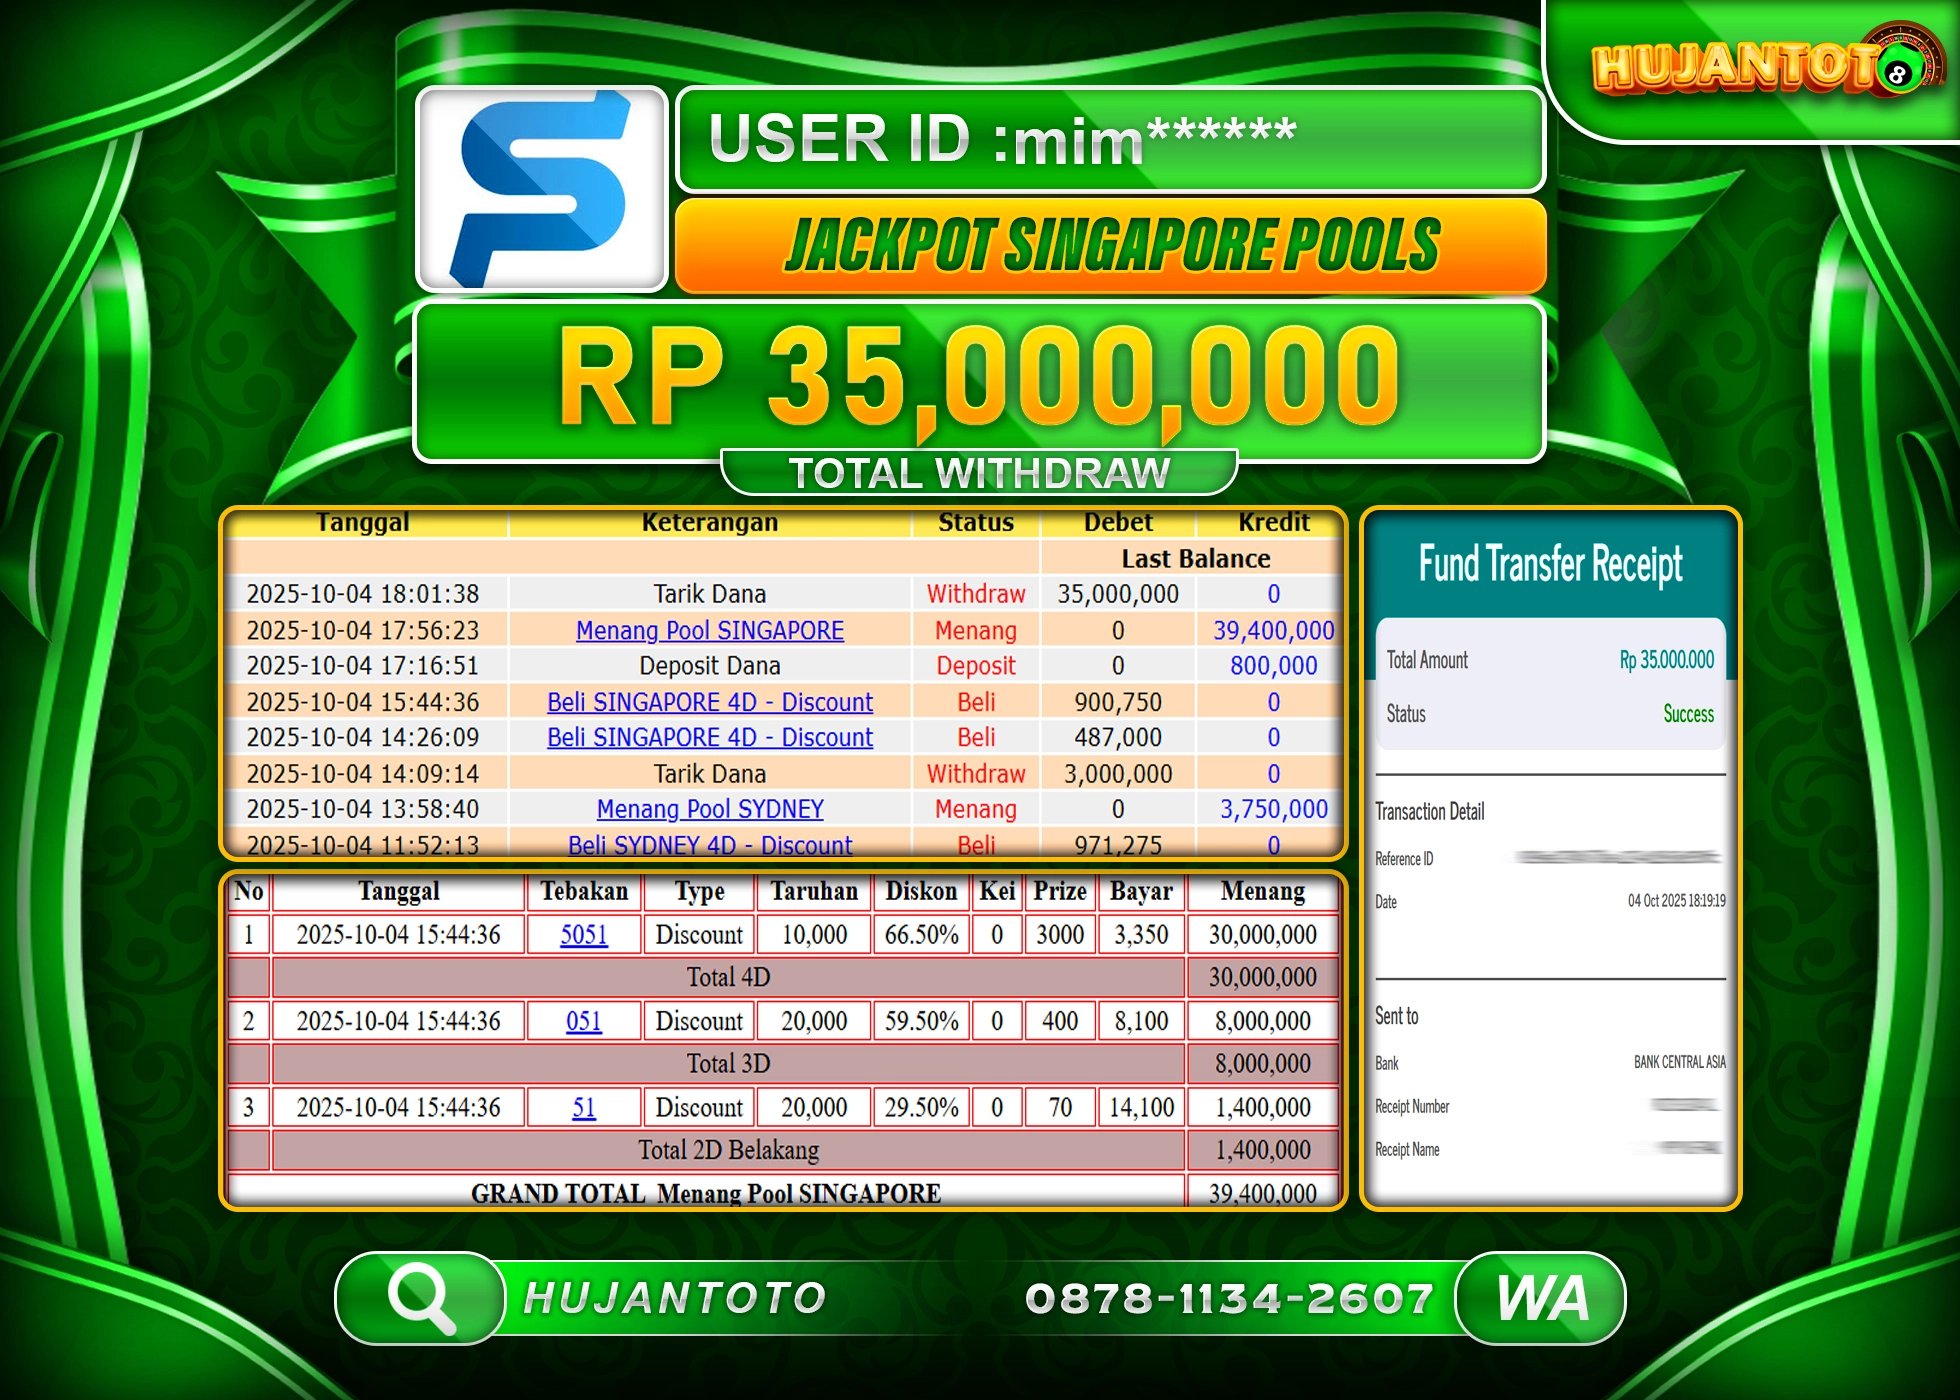Click the Status column header

pos(976,522)
